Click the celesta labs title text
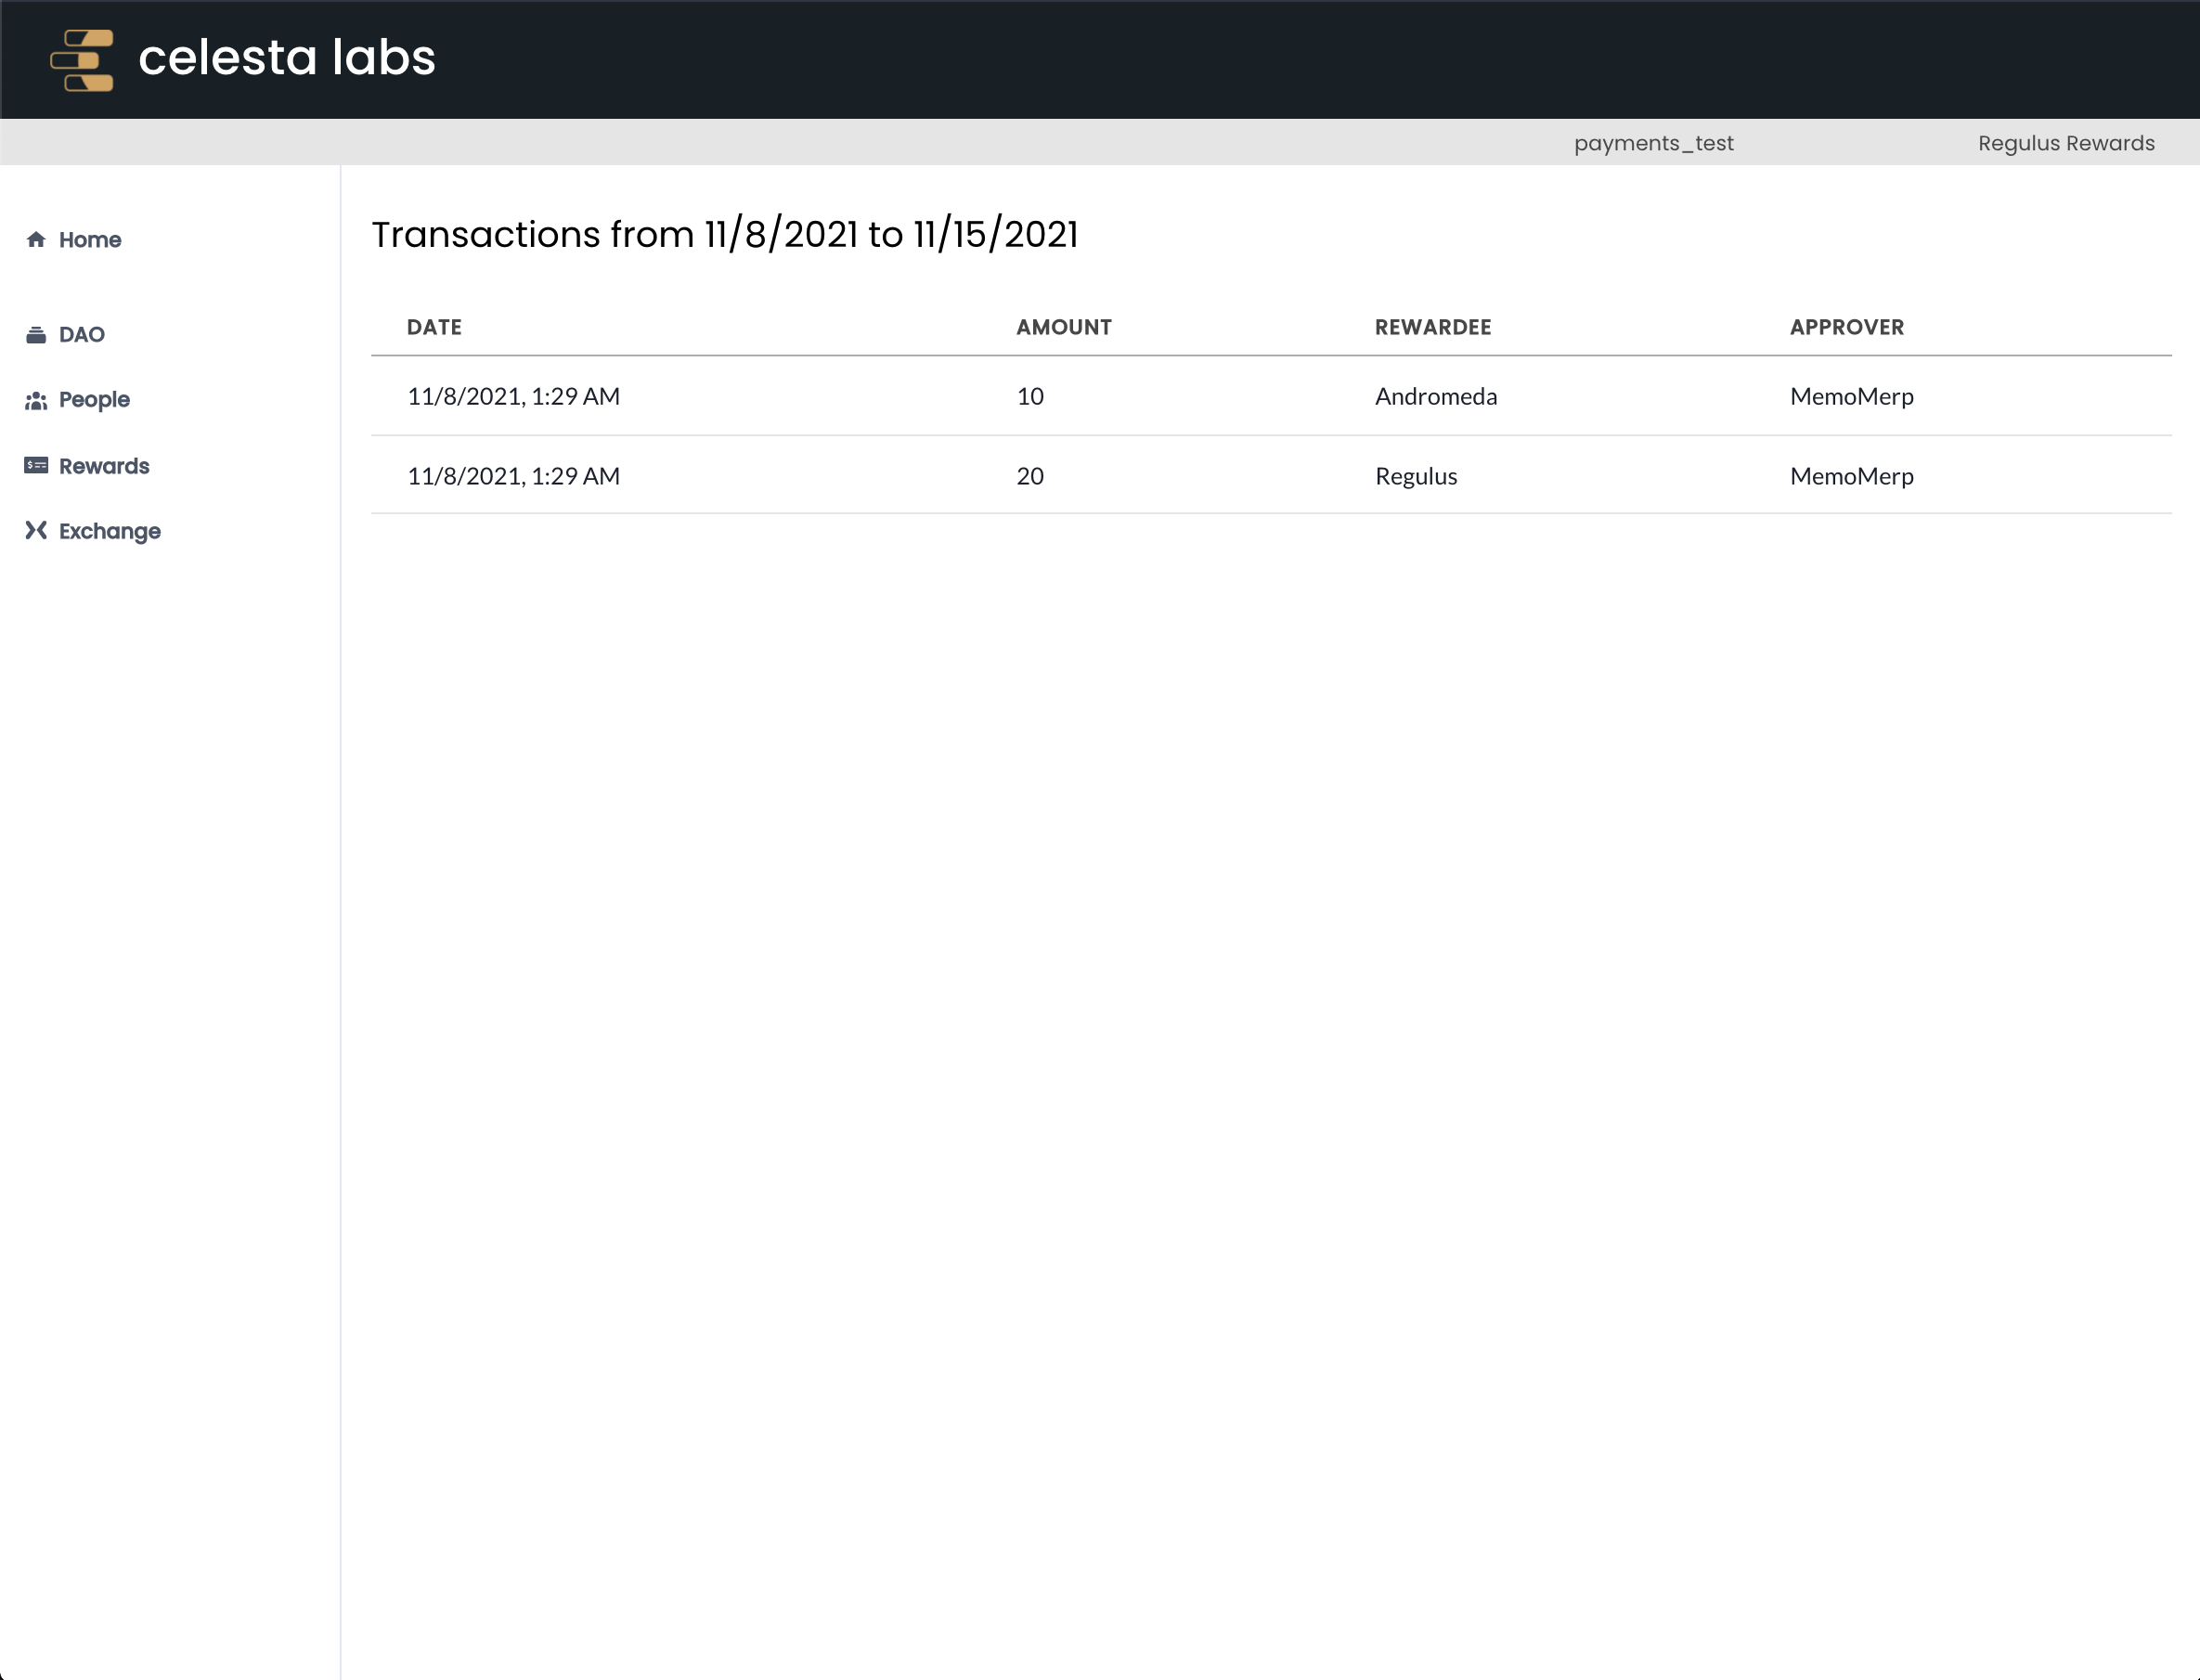This screenshot has width=2200, height=1680. coord(287,57)
